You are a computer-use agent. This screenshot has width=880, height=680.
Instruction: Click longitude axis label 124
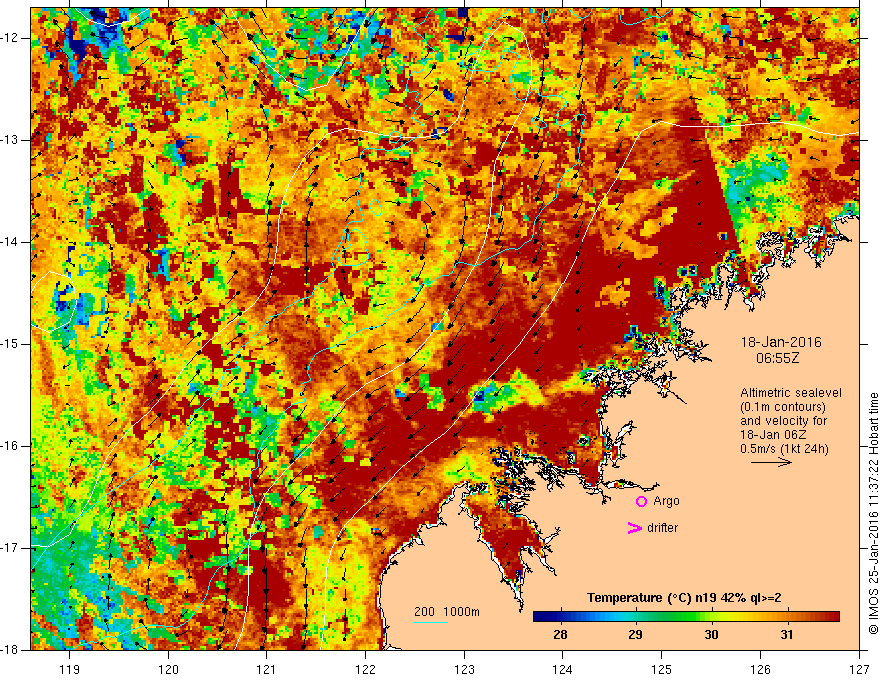(x=563, y=669)
